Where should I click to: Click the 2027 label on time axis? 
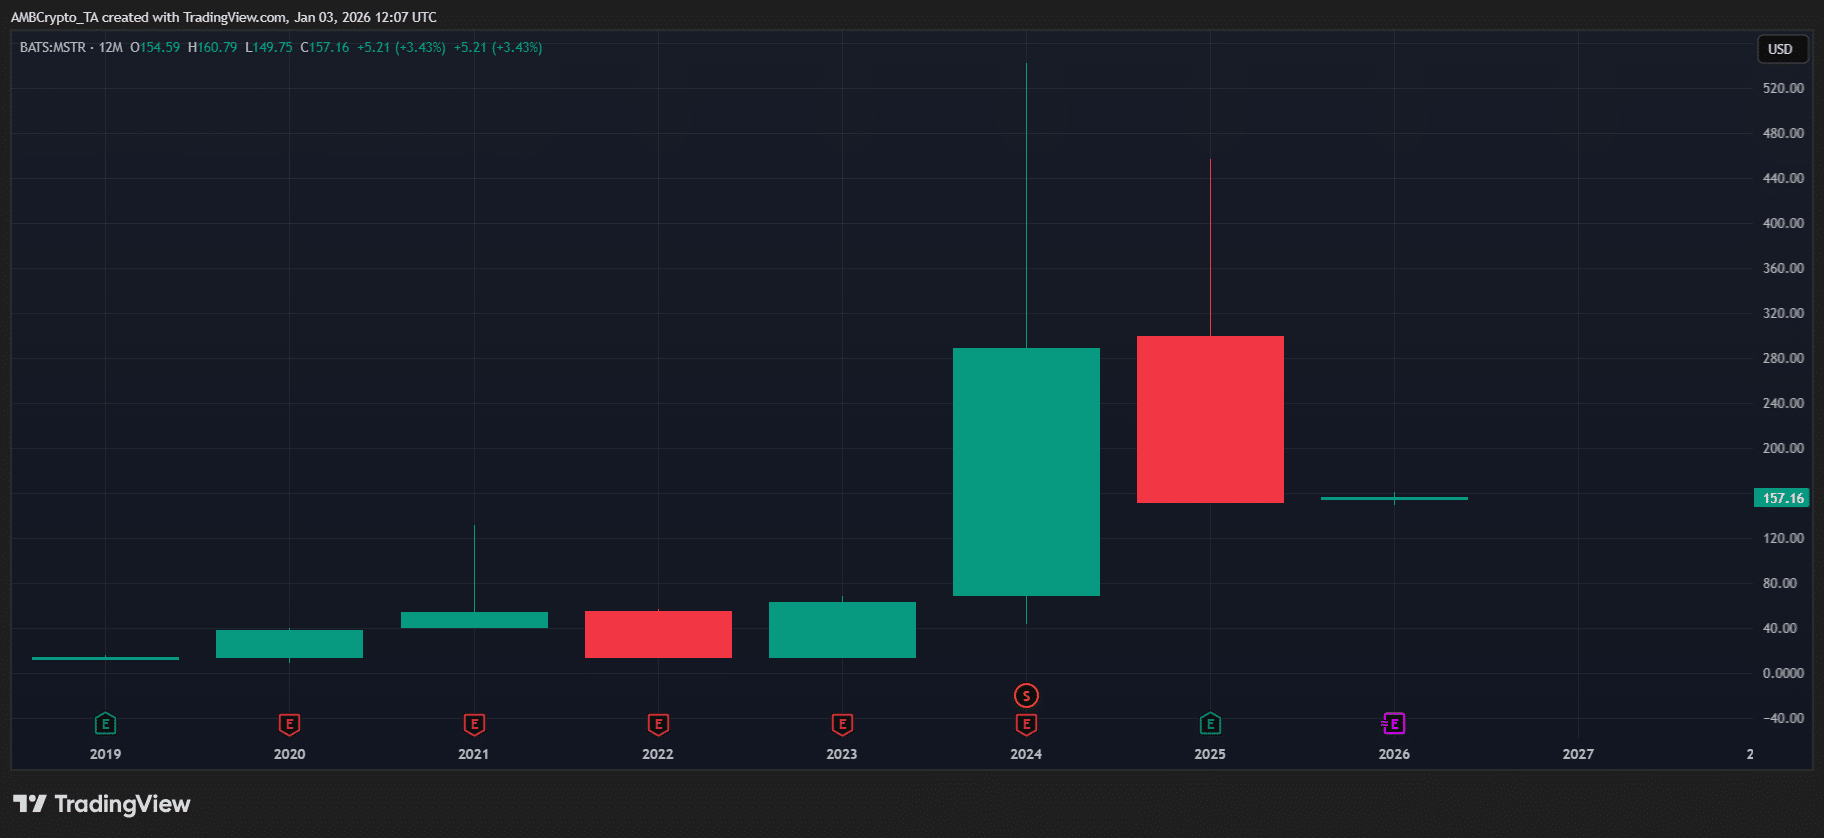click(1578, 754)
